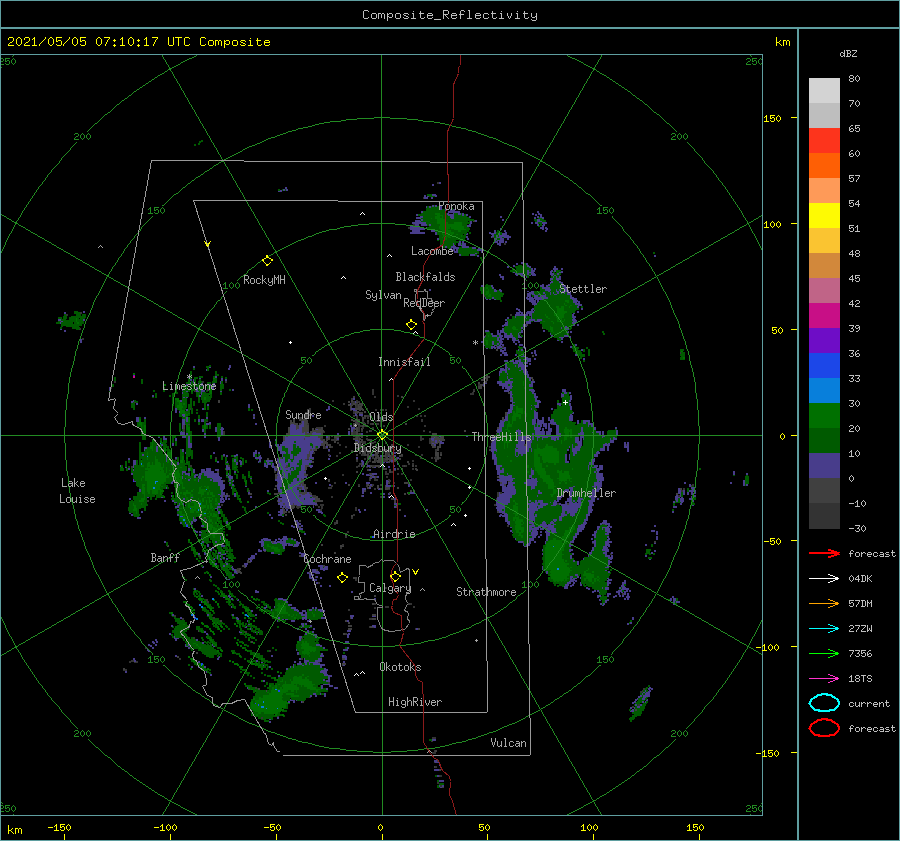Click the Limestone label
This screenshot has height=841, width=900.
tap(189, 386)
